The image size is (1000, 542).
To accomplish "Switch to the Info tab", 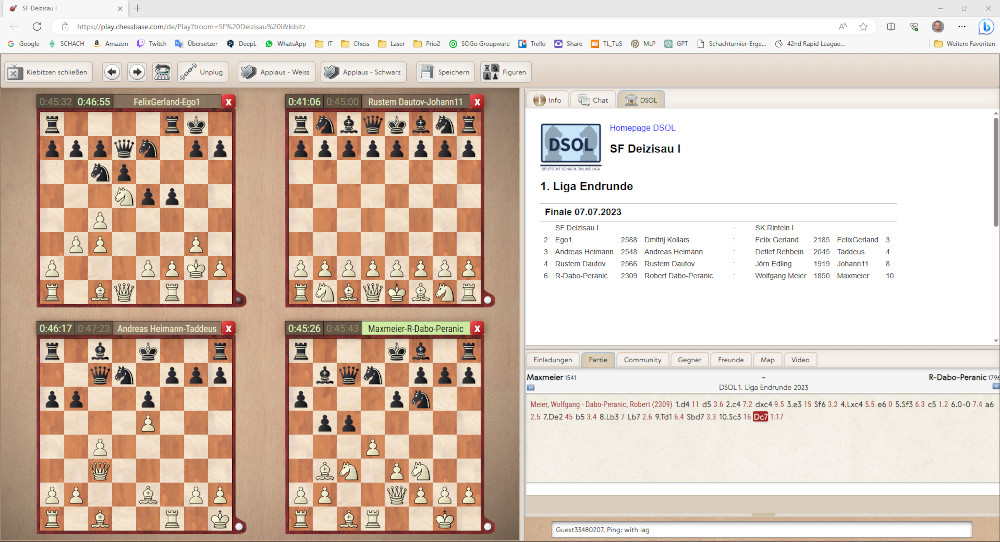I will (x=547, y=100).
